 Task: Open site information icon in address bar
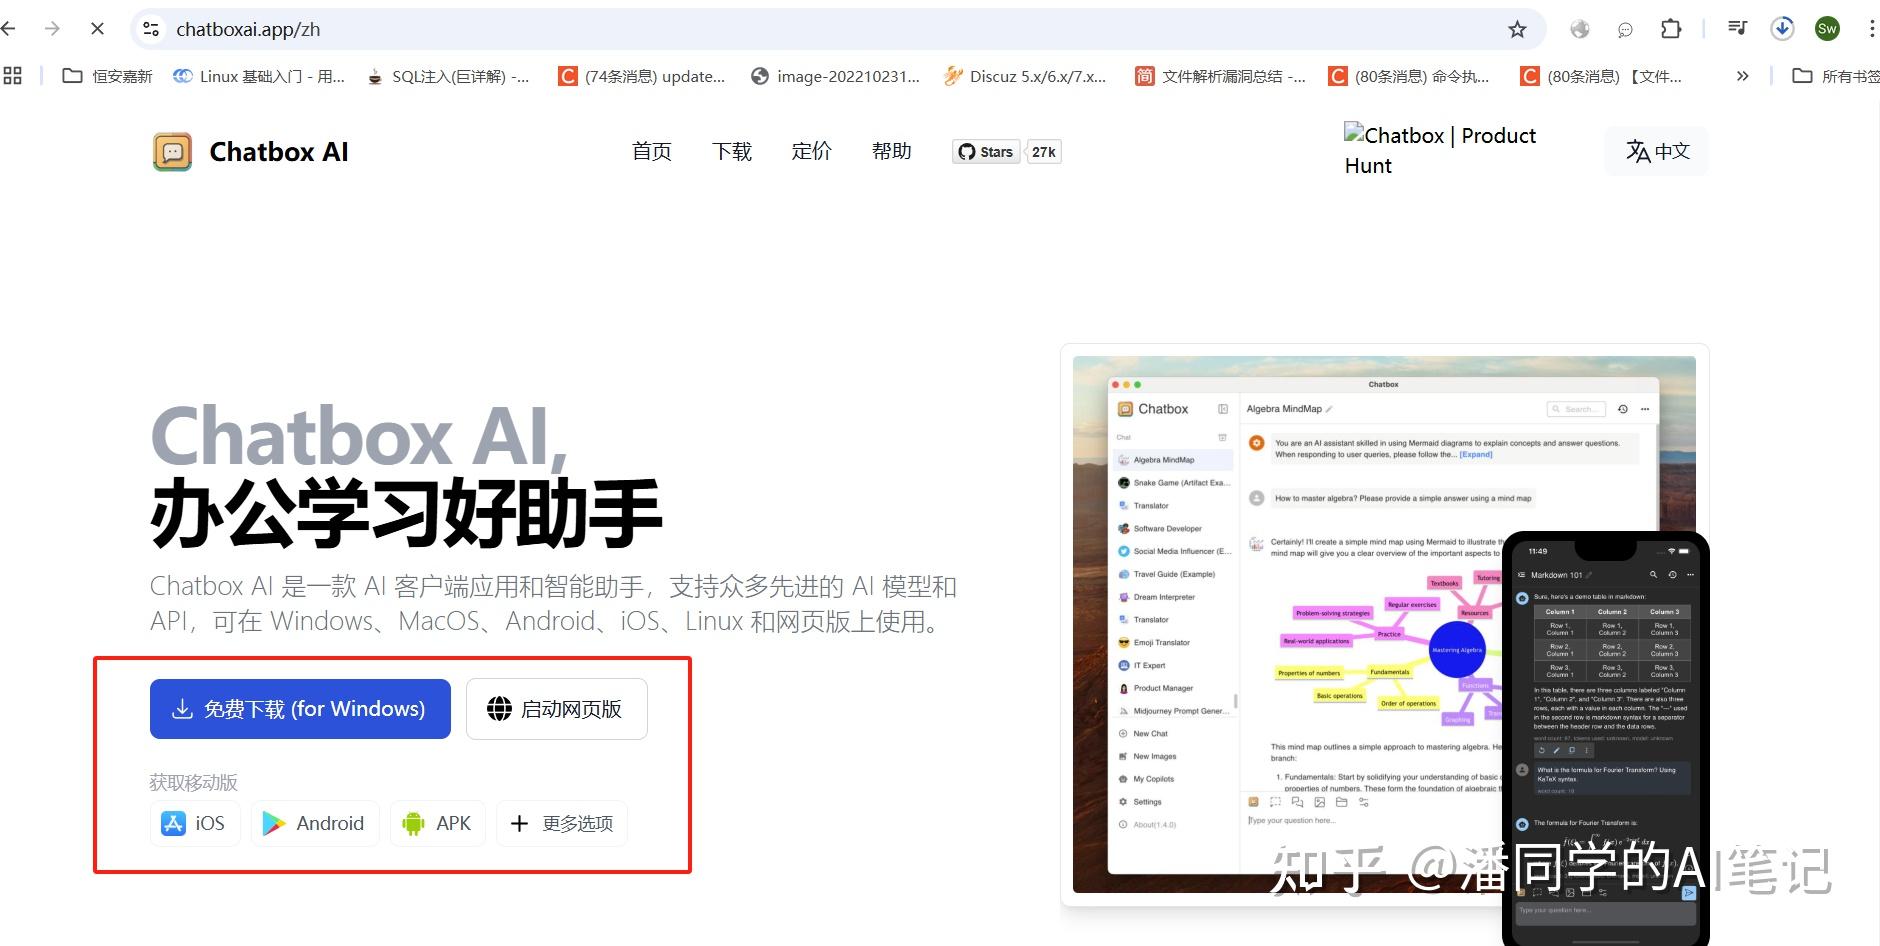151,29
